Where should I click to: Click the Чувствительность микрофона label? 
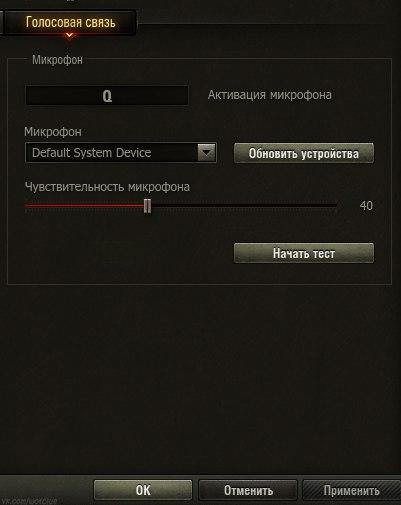pos(107,187)
